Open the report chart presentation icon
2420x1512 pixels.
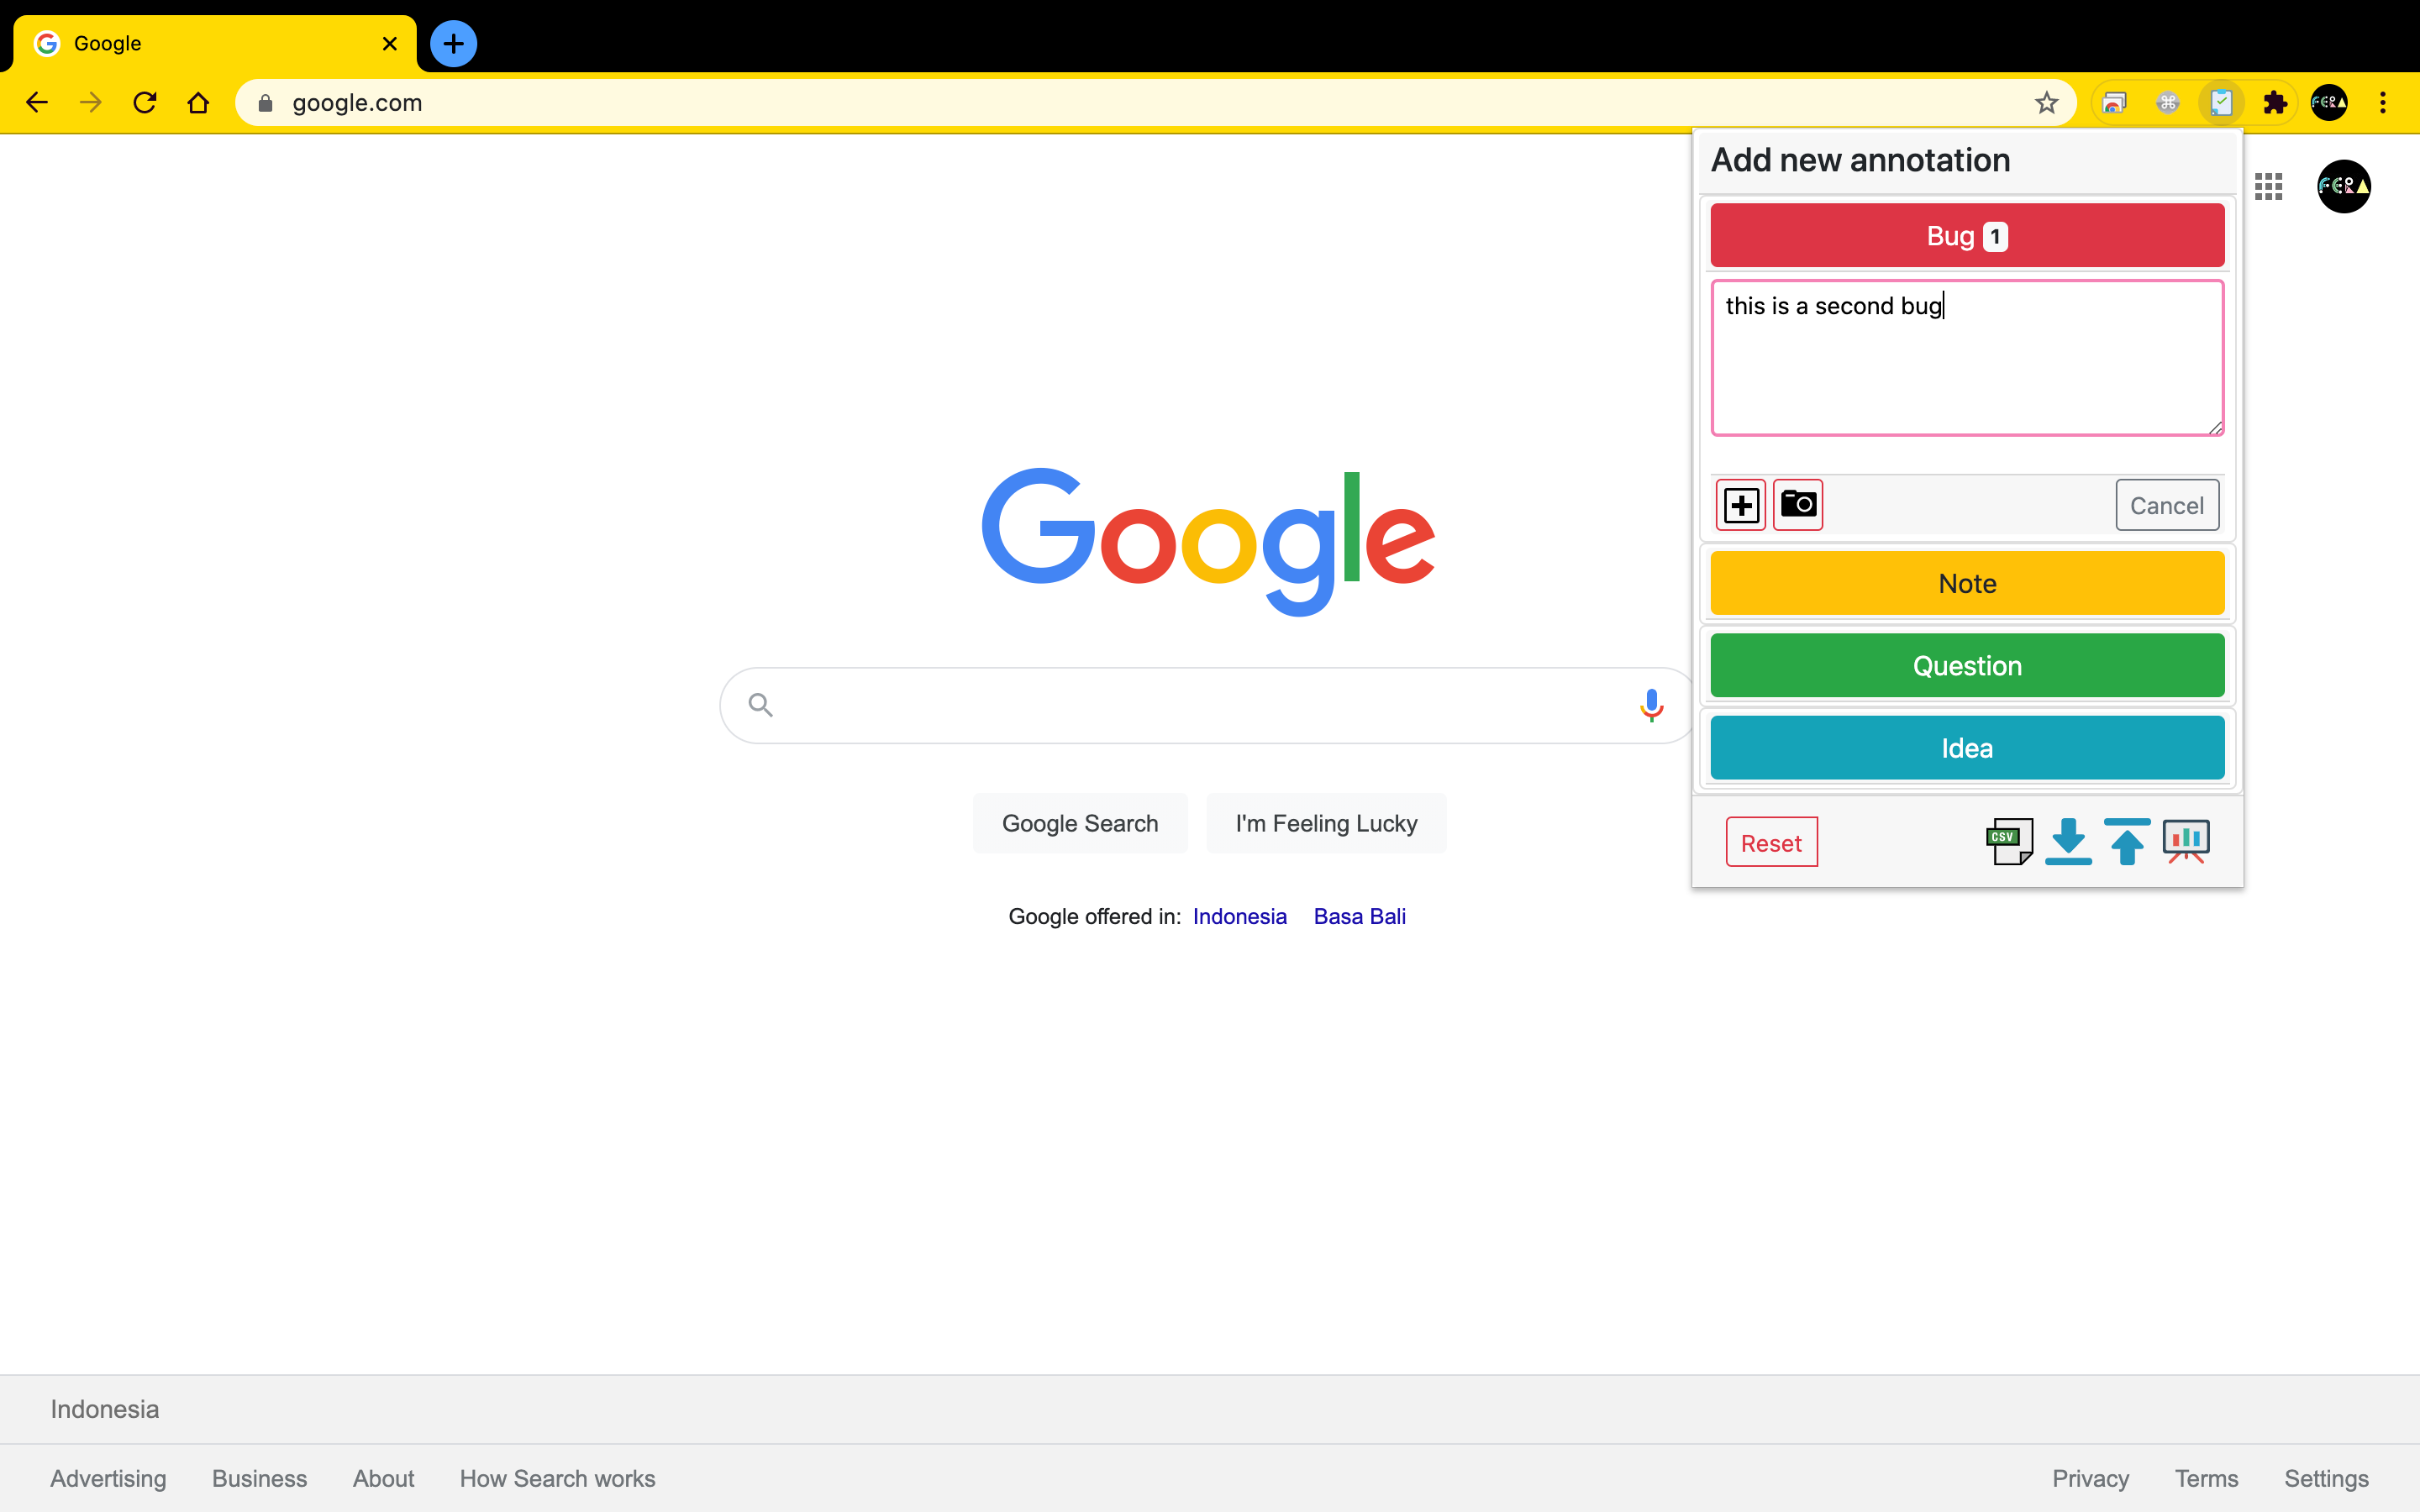(x=2186, y=841)
